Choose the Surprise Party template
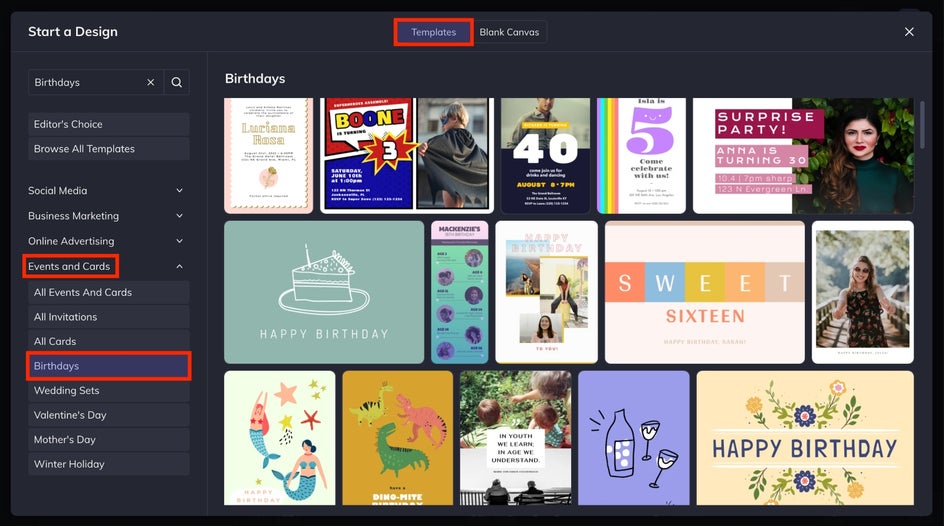Screen dimensions: 944x526 803,155
